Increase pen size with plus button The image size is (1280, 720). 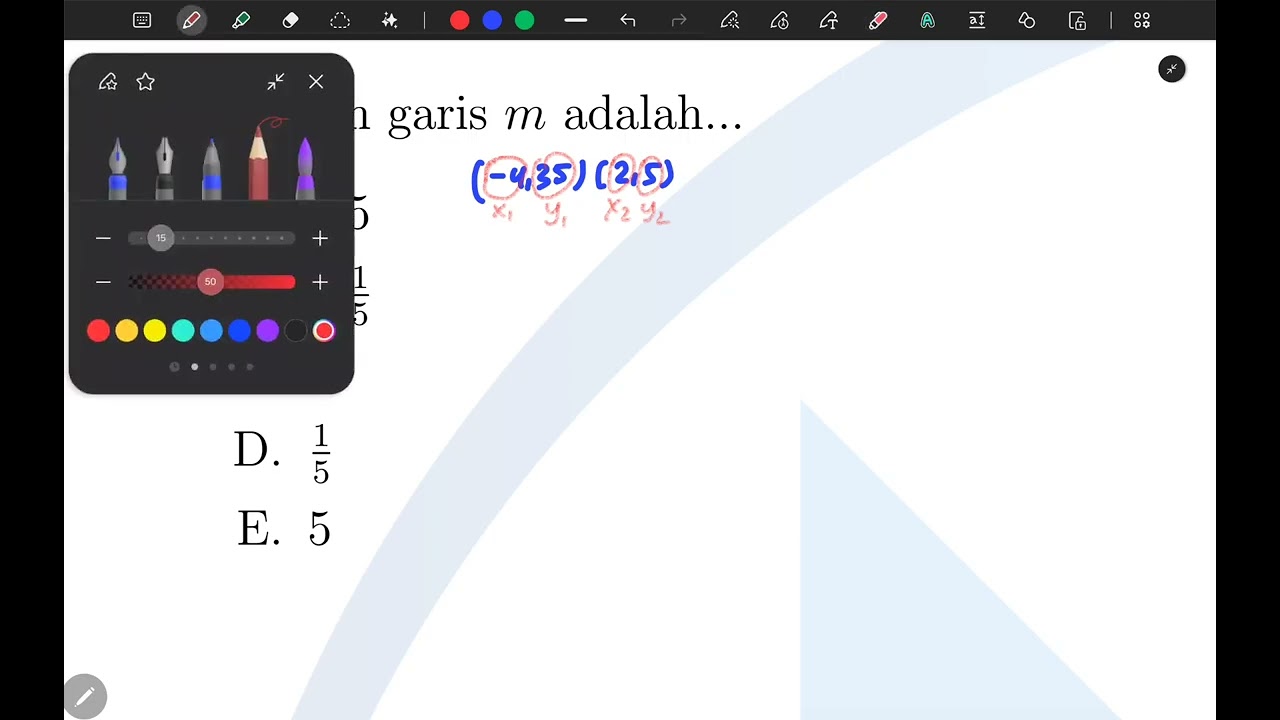(320, 238)
